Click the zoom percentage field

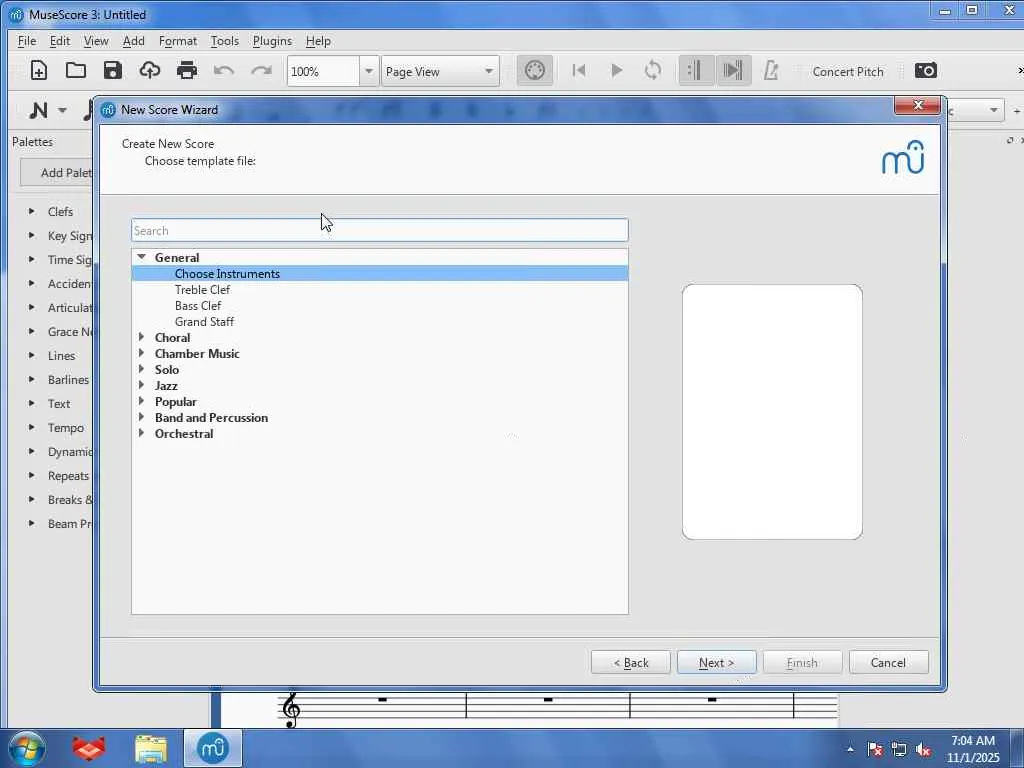(323, 71)
